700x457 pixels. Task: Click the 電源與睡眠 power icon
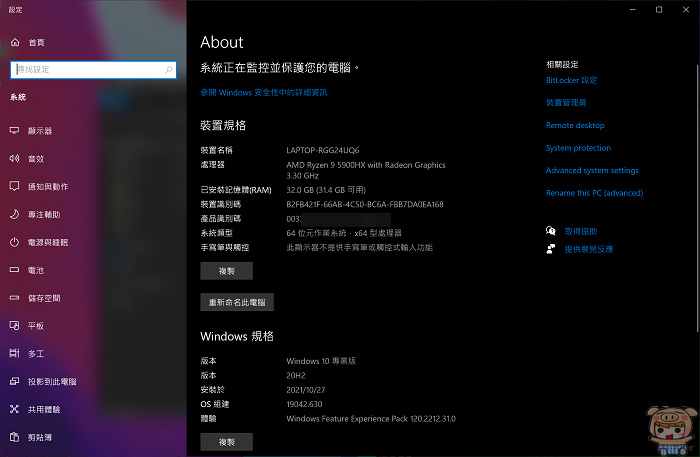click(14, 243)
